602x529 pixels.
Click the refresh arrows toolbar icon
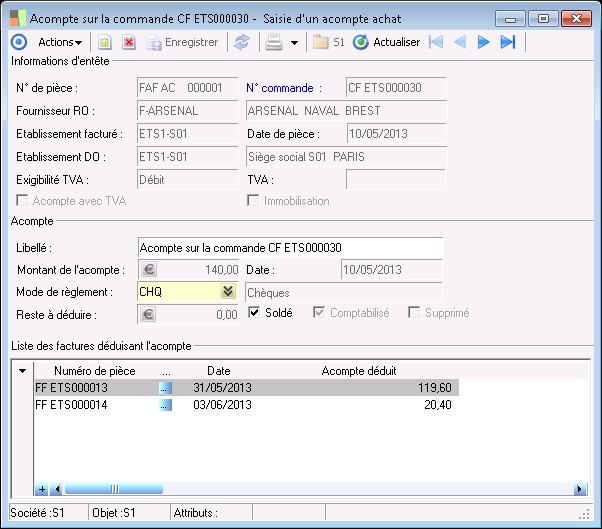(241, 42)
